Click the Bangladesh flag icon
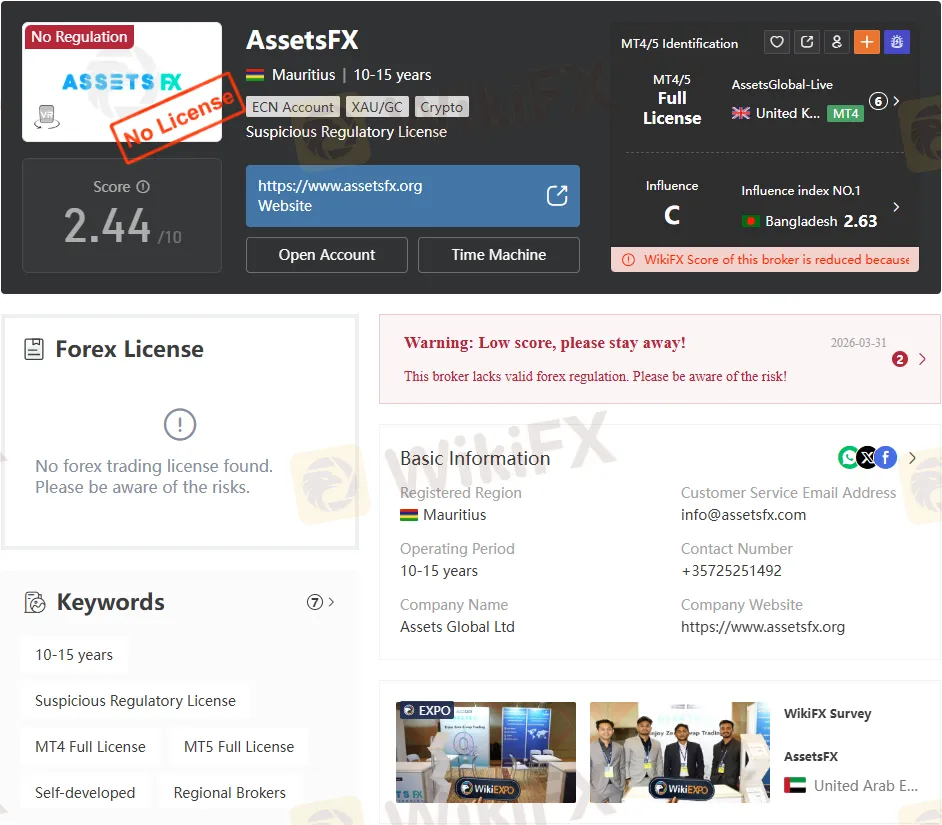Screen dimensions: 942x825 tap(750, 221)
